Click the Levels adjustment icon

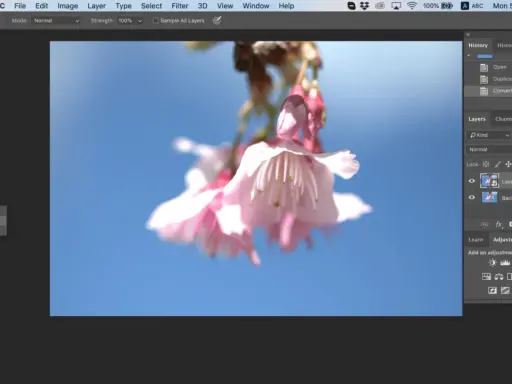505,263
